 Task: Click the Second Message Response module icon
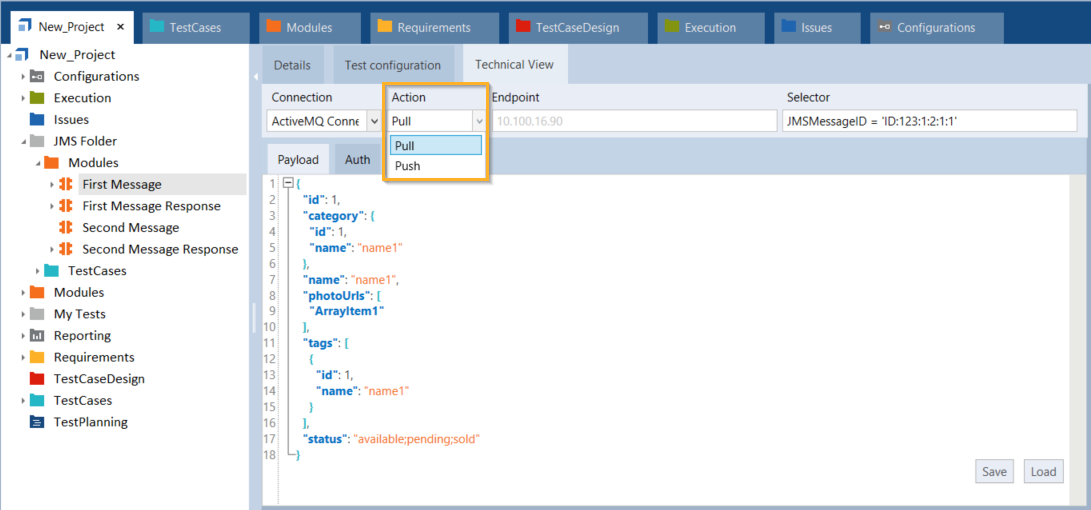pyautogui.click(x=66, y=249)
